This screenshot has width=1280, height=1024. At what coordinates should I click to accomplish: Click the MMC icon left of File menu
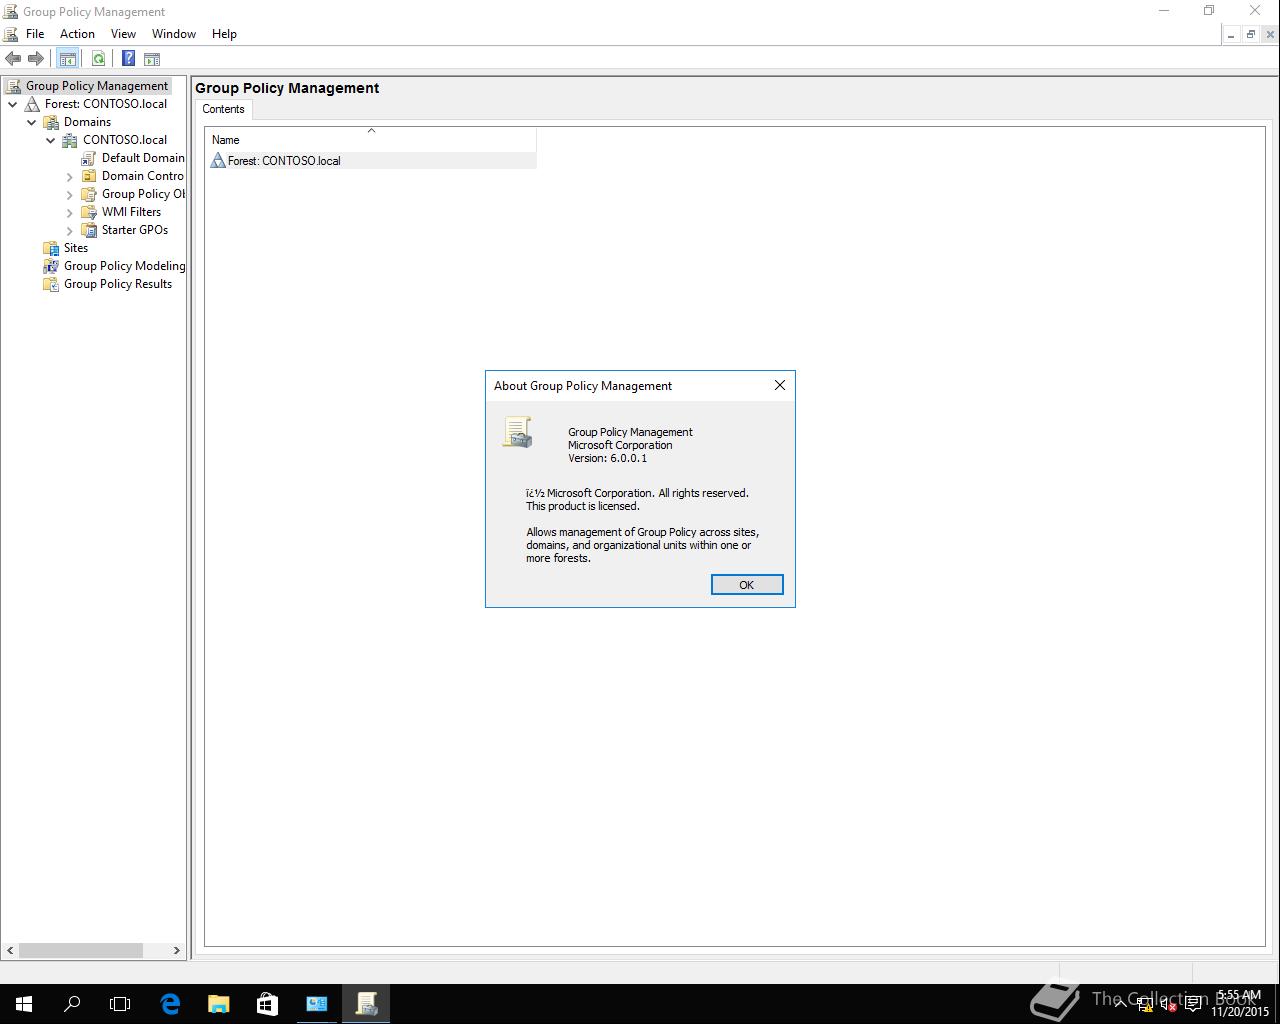pos(11,34)
